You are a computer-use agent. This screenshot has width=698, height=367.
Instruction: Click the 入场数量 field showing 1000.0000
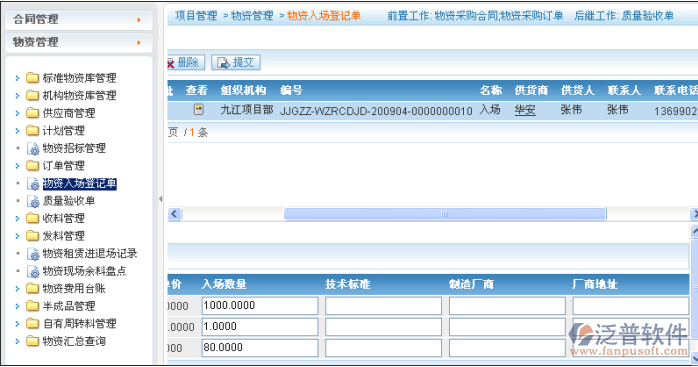(260, 306)
